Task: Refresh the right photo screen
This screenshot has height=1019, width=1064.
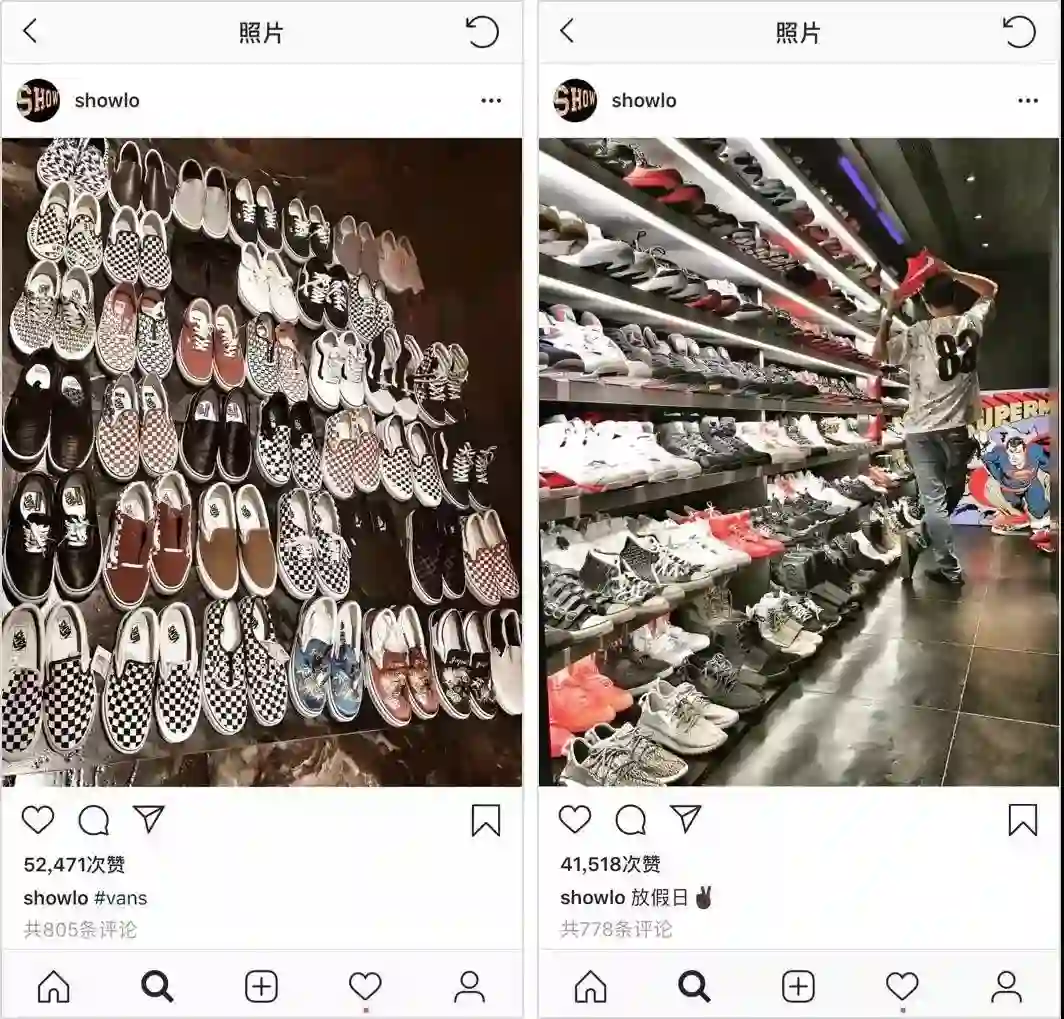Action: [x=1019, y=32]
